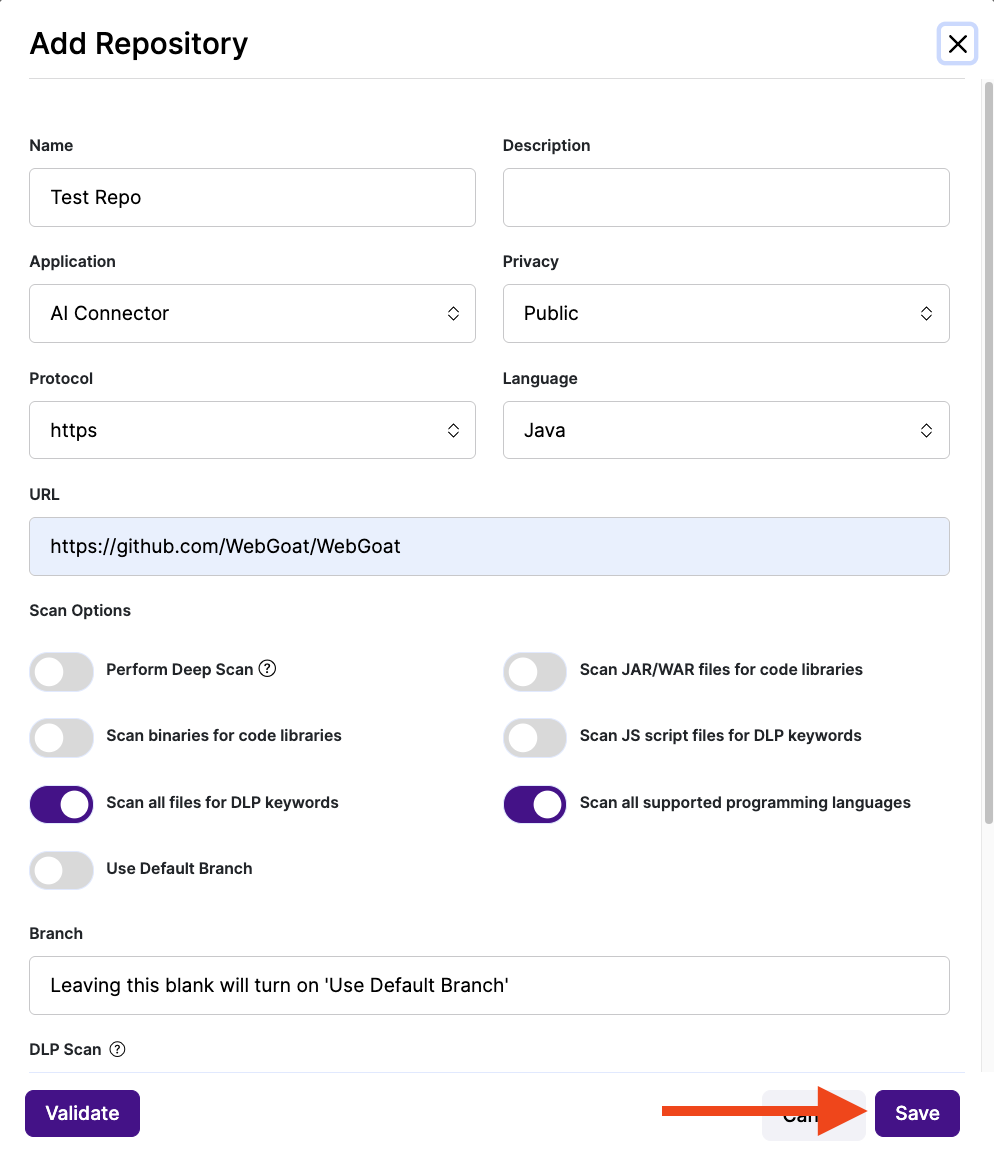This screenshot has height=1164, width=994.
Task: Click the 'Use Default Branch' label
Action: pyautogui.click(x=179, y=869)
